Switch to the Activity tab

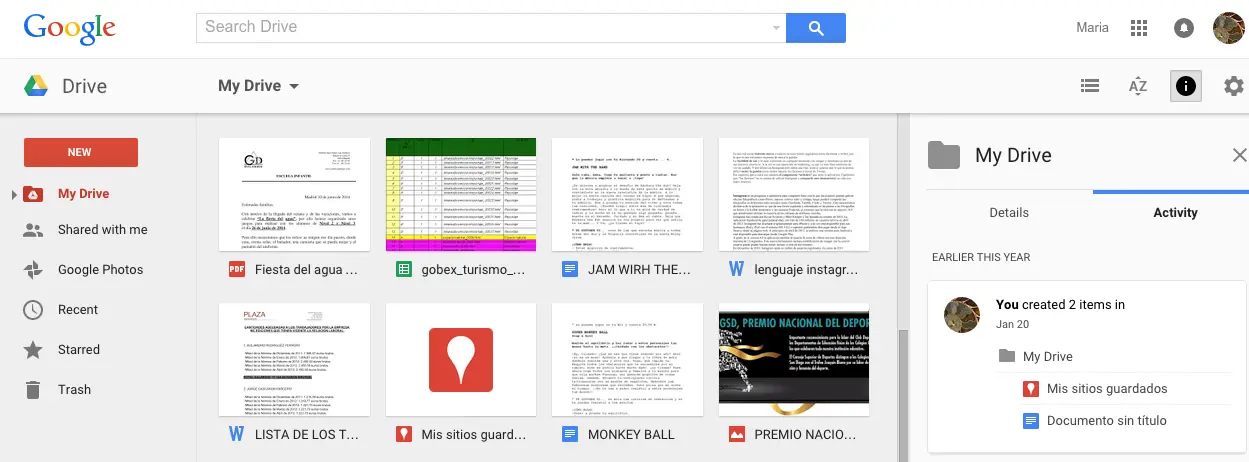tap(1175, 212)
